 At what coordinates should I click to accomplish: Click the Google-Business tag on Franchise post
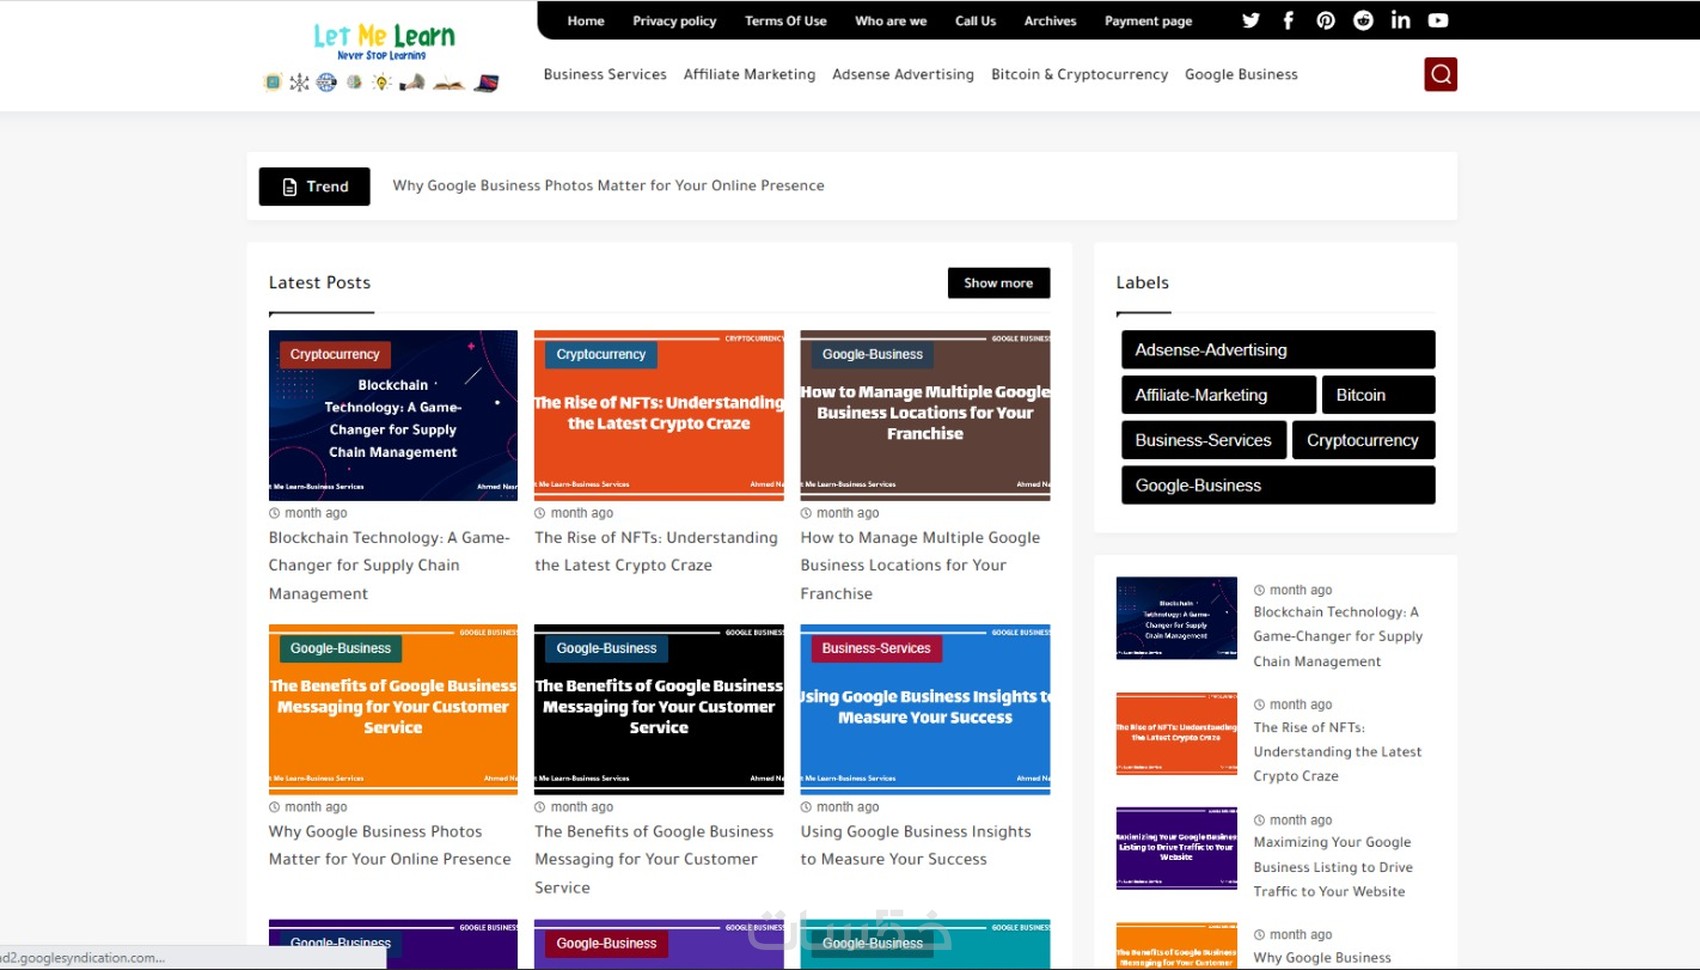pos(872,354)
